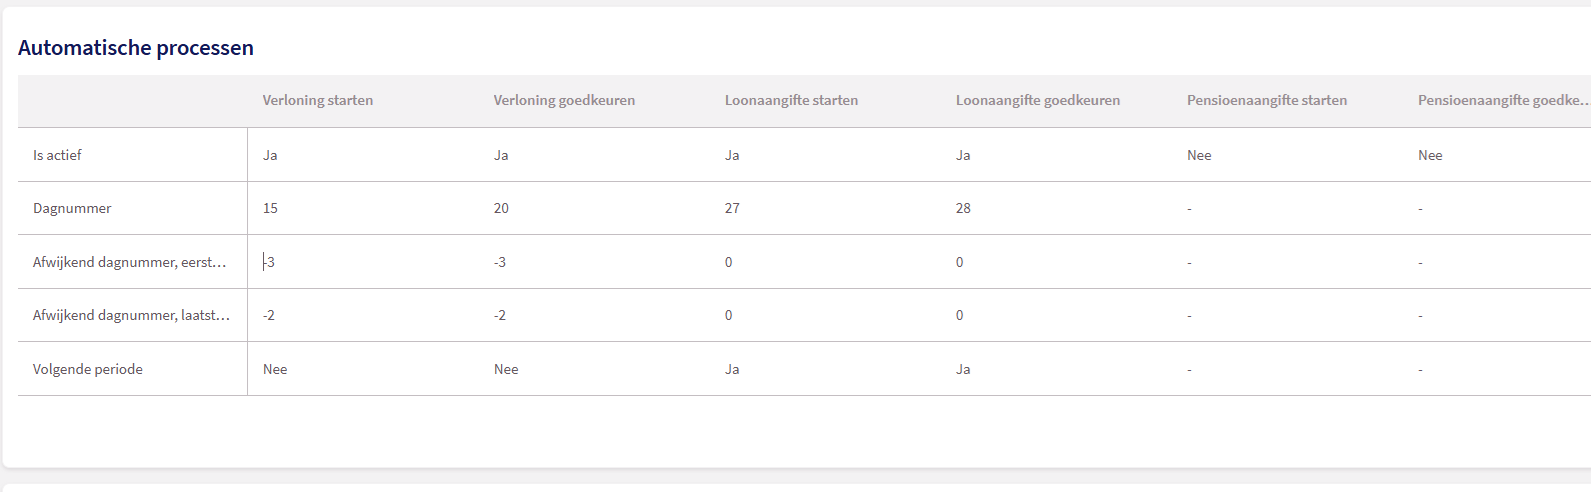Select Dagnummer value 20 for Verloning goedkeuren

click(501, 208)
